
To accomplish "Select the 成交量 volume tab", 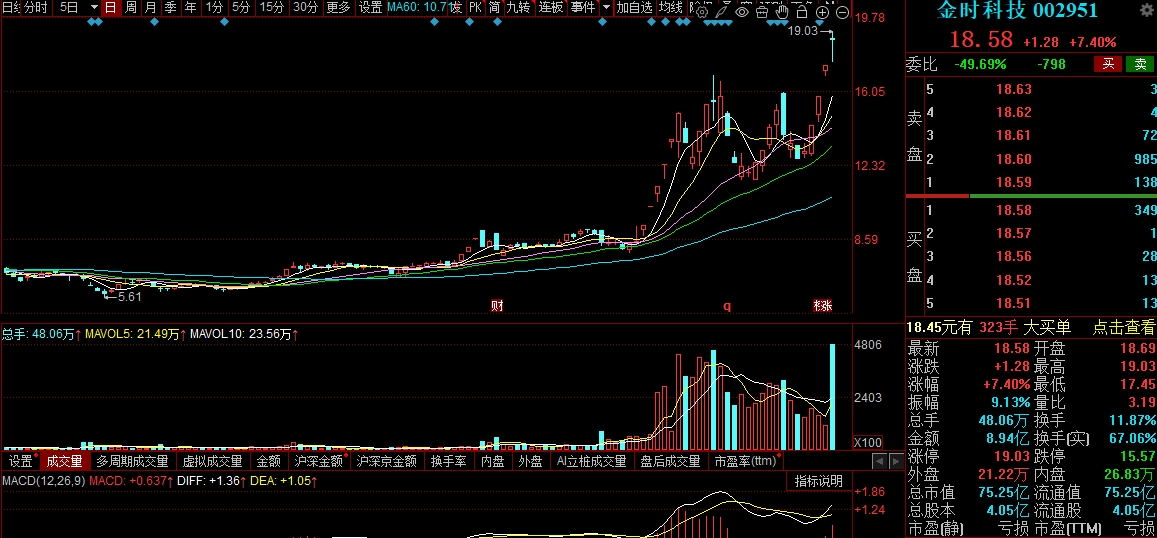I will [65, 462].
